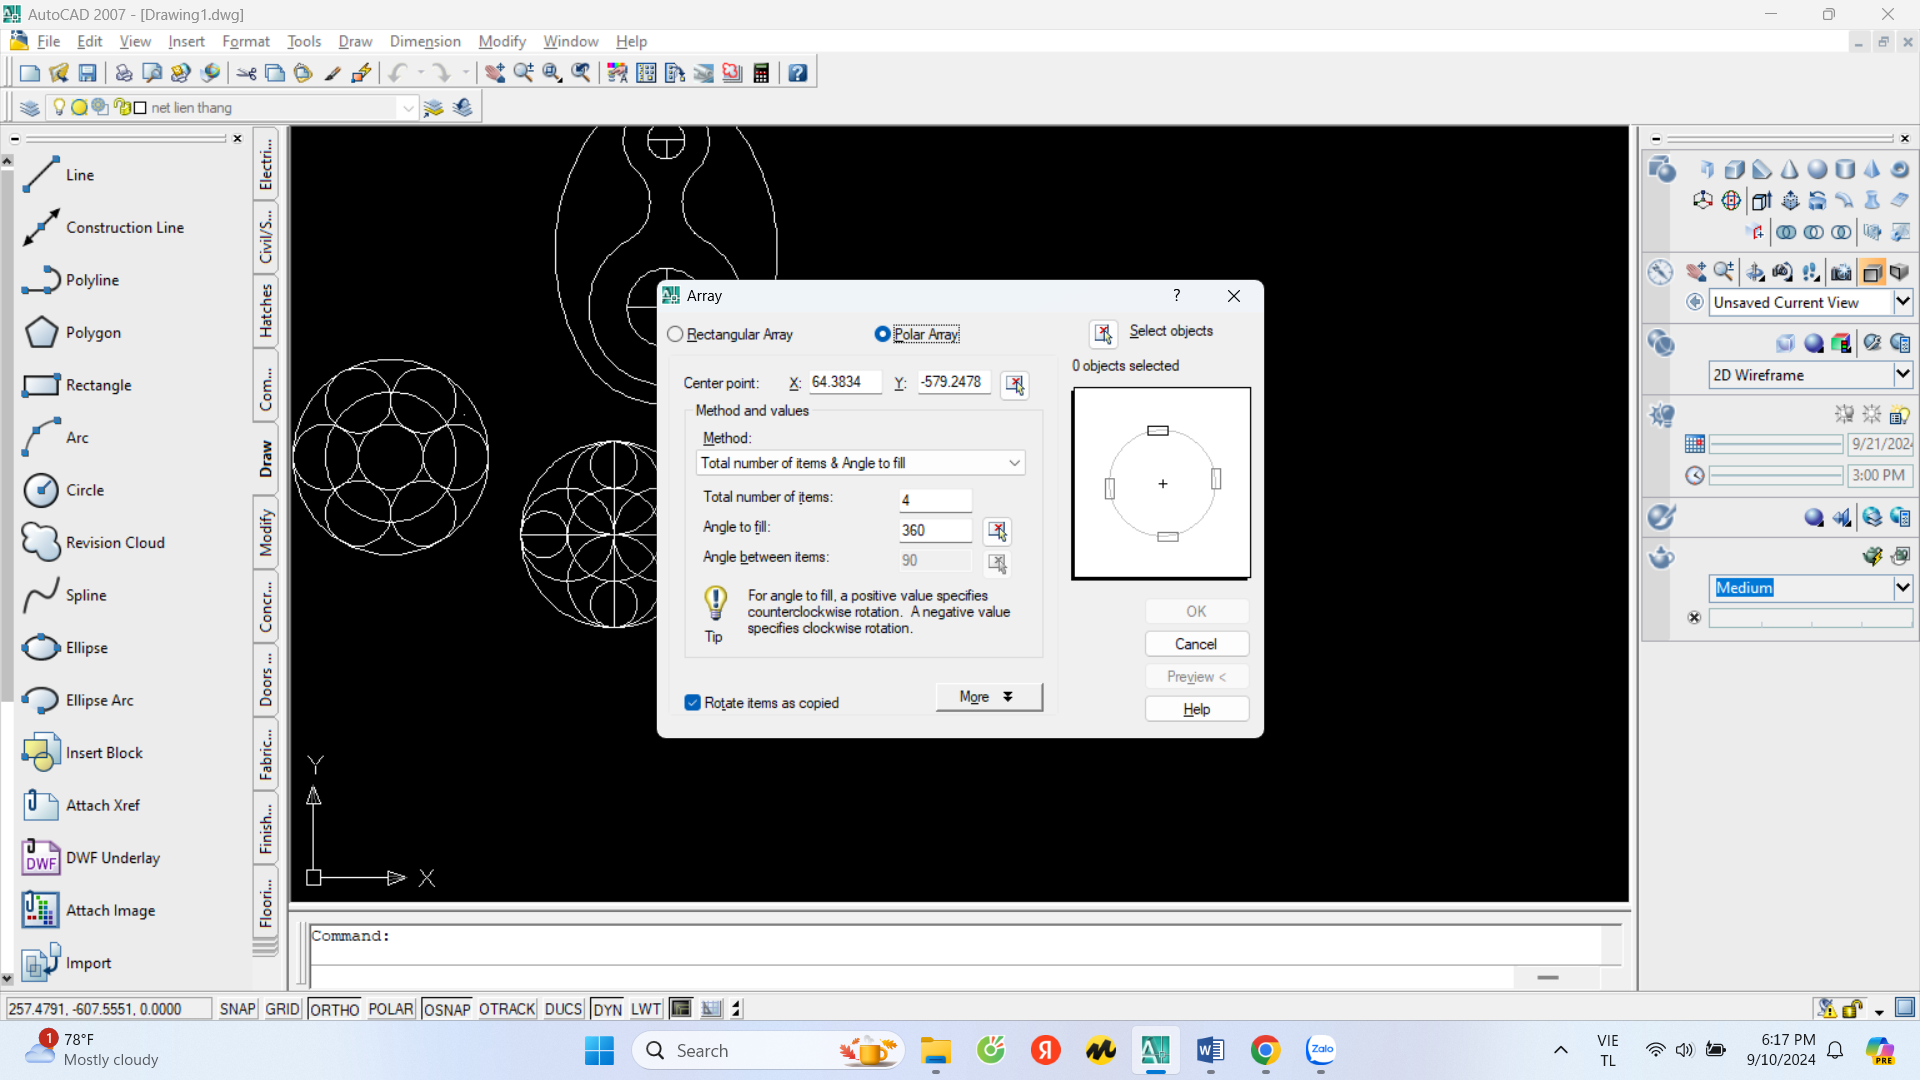
Task: Click the Plot printer icon
Action: (x=123, y=73)
